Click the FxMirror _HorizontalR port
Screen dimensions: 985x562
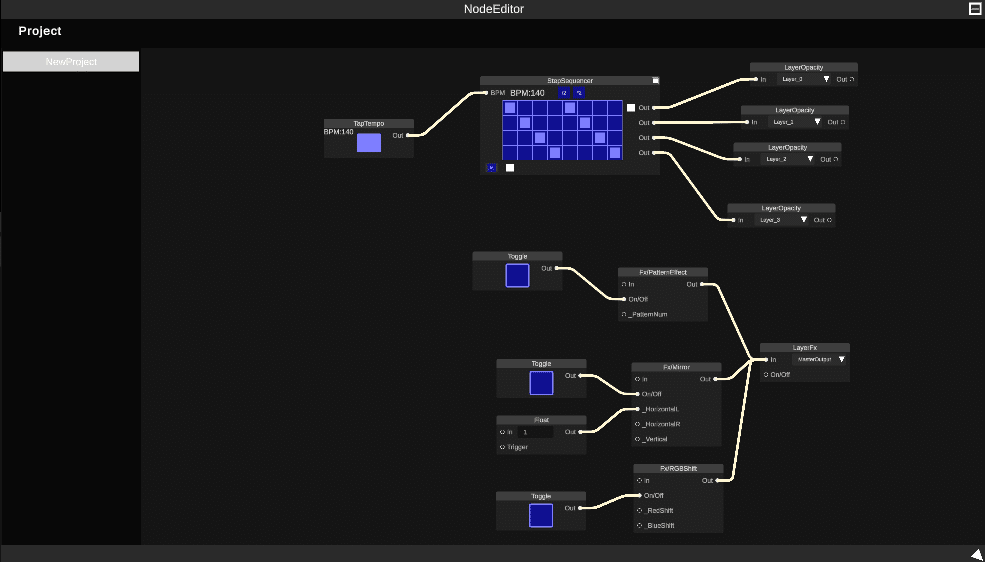point(638,424)
